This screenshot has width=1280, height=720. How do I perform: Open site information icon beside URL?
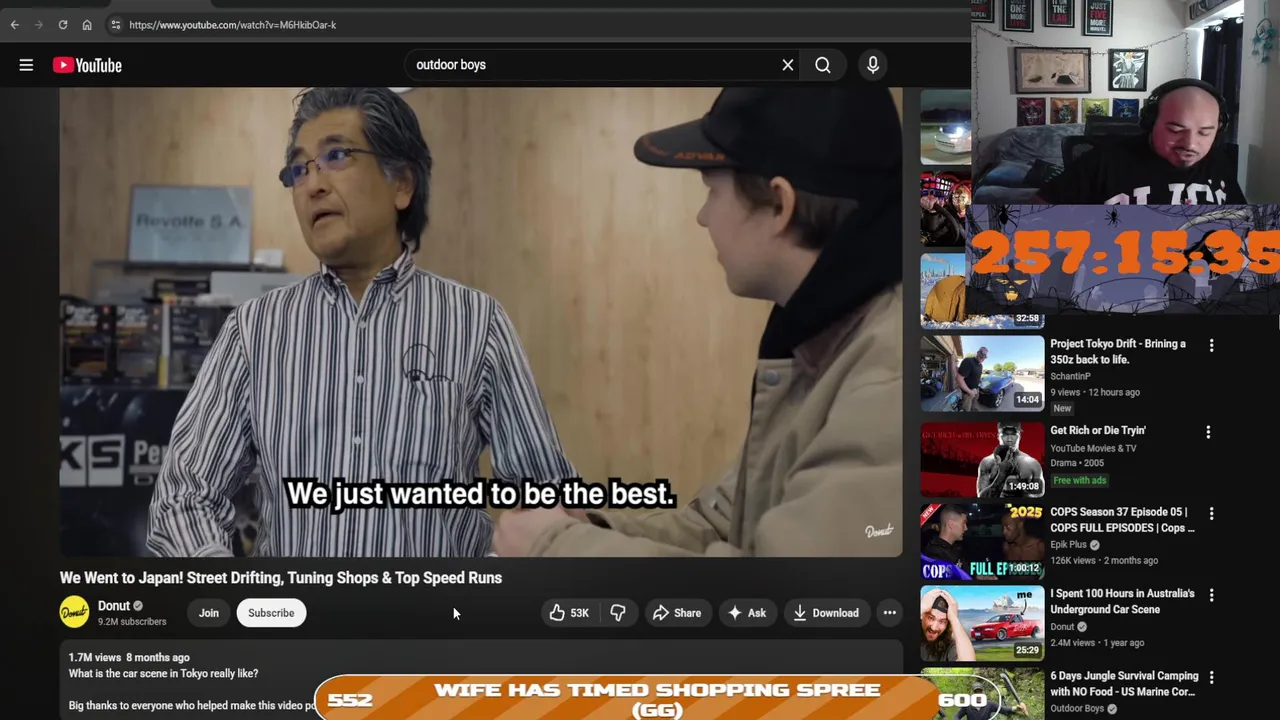click(116, 25)
